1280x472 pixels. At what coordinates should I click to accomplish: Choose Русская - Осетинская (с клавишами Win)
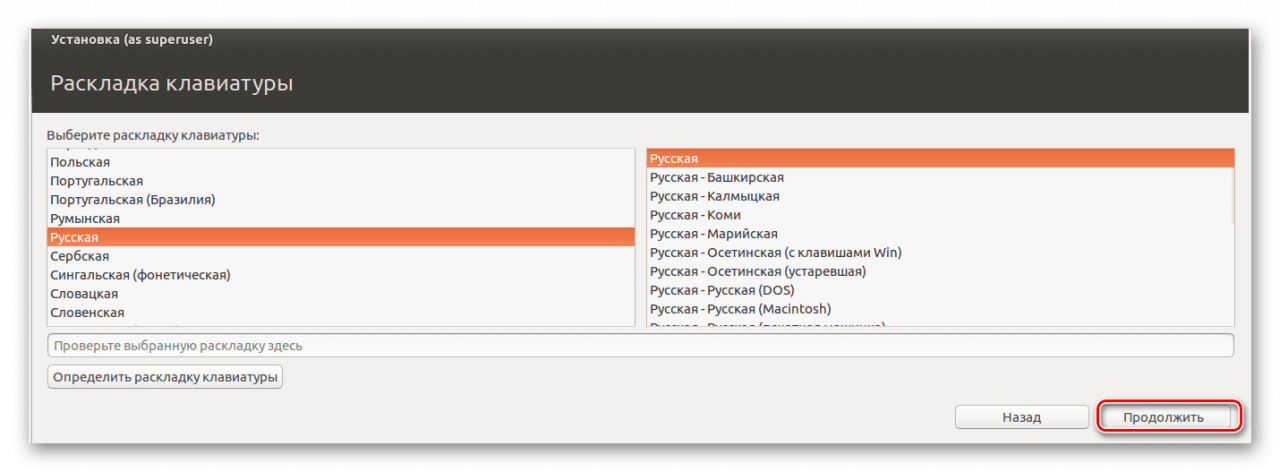pos(776,253)
